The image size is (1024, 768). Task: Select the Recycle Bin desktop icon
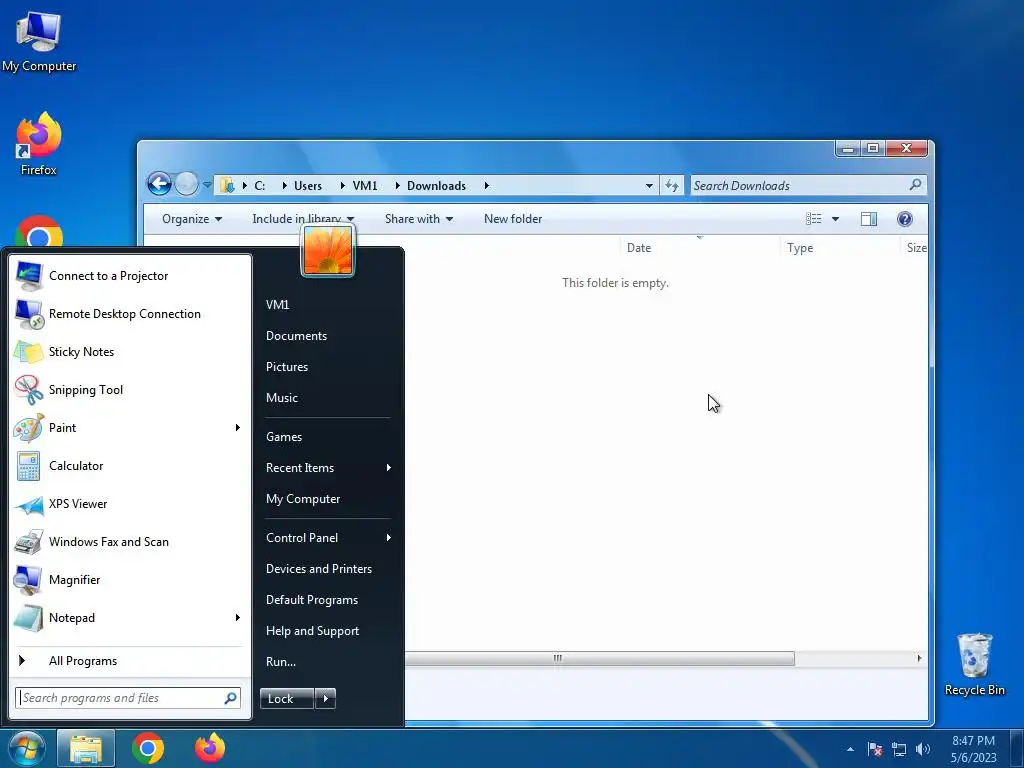(x=974, y=665)
